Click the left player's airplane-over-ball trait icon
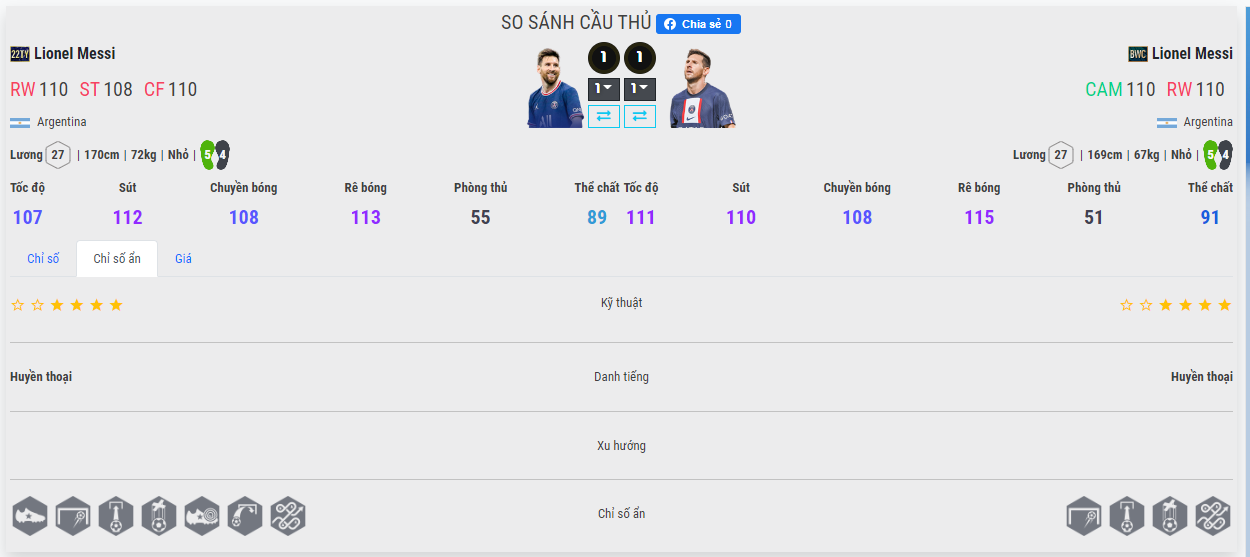1250x557 pixels. tap(159, 516)
